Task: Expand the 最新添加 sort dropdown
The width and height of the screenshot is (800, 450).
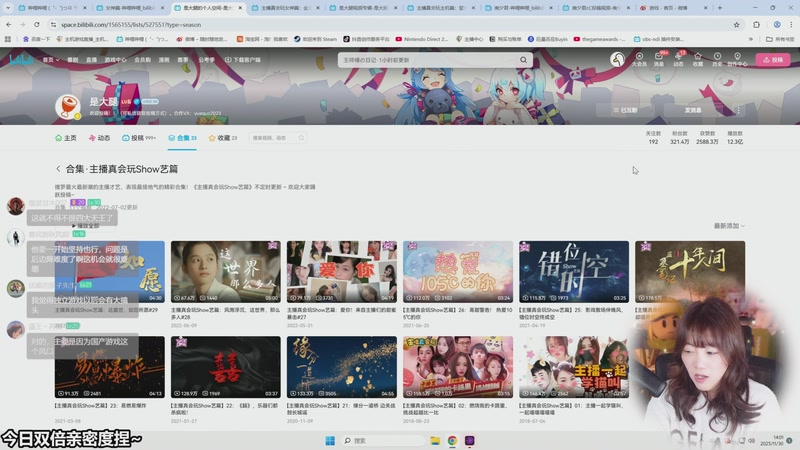Action: click(x=729, y=226)
